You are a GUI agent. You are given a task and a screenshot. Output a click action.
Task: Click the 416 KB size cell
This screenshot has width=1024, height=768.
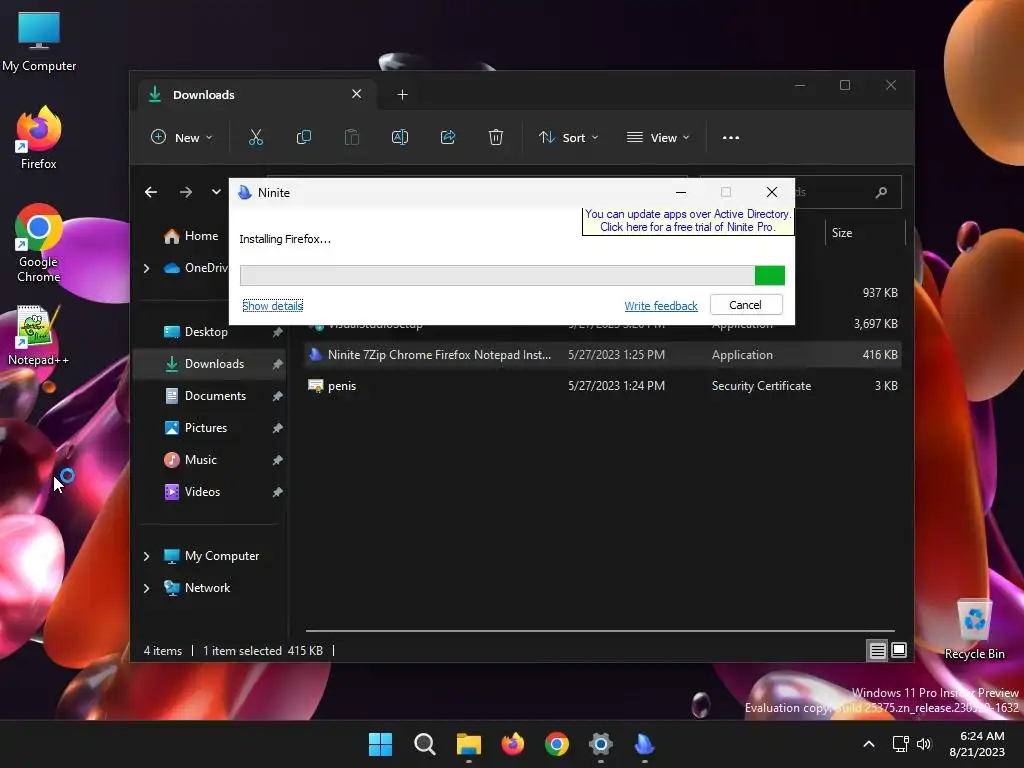[880, 355]
